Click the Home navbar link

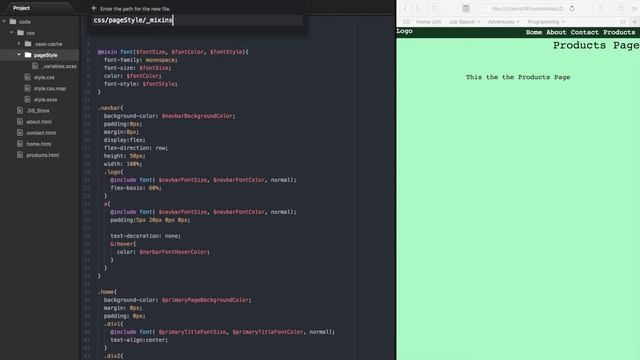pyautogui.click(x=534, y=32)
